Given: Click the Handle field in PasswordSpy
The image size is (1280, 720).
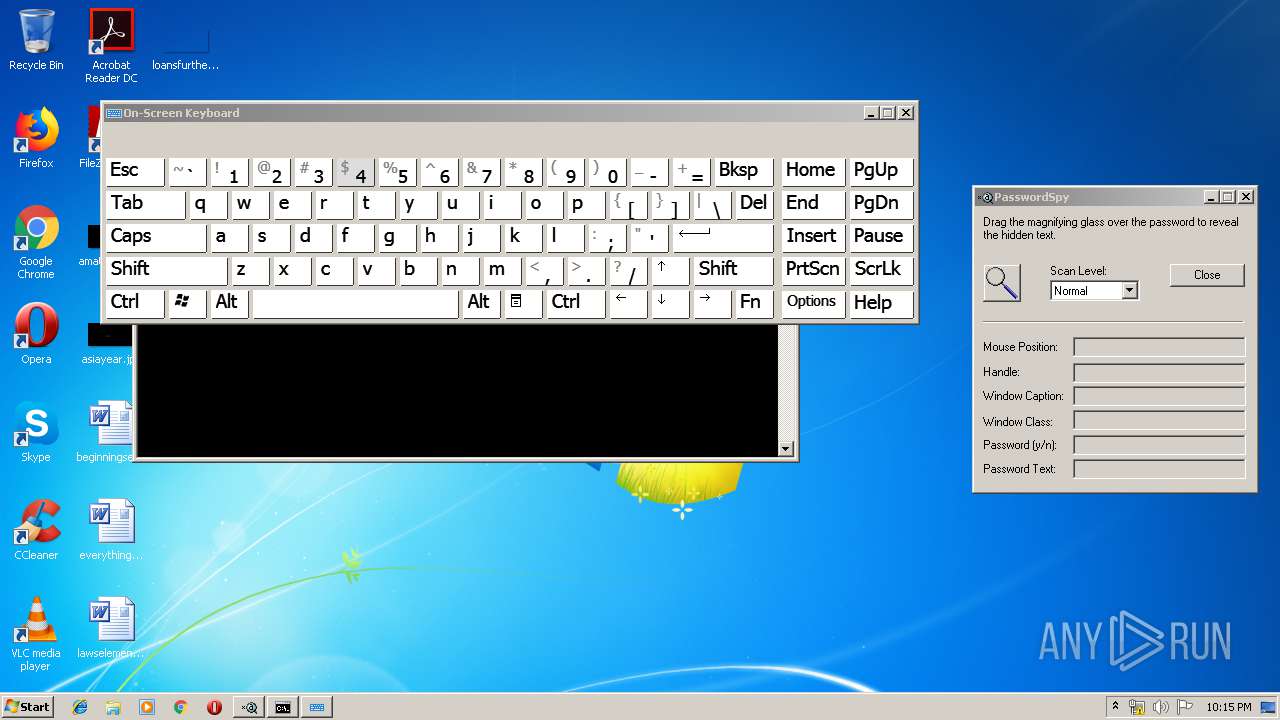Looking at the screenshot, I should pyautogui.click(x=1159, y=372).
